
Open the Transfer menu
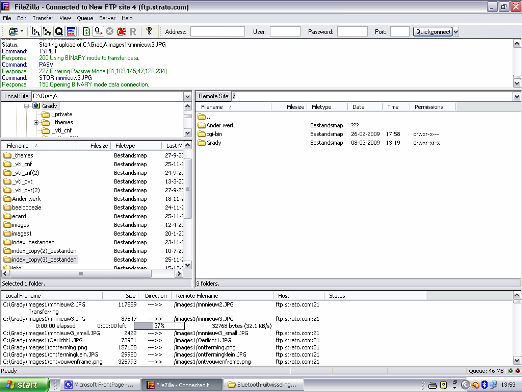pyautogui.click(x=42, y=18)
